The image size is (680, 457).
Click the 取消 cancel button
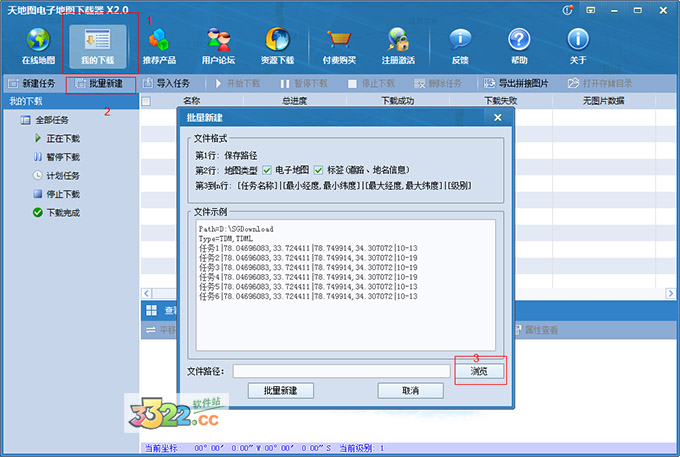click(410, 391)
